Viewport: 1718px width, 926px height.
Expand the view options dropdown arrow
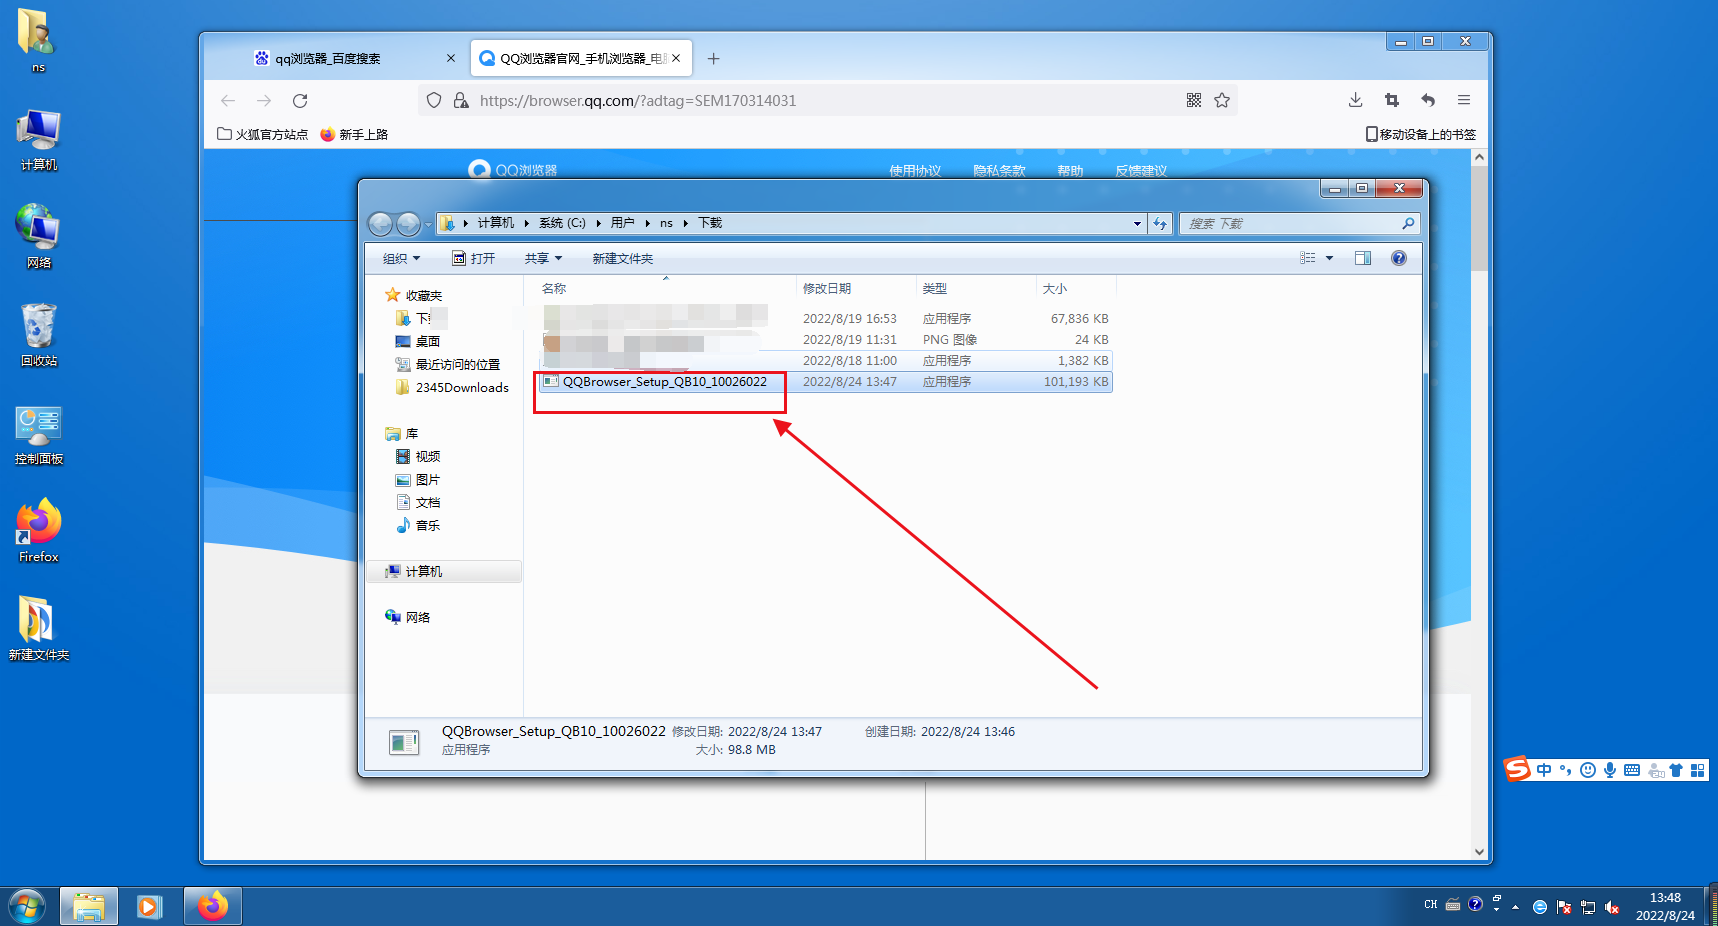pos(1329,258)
